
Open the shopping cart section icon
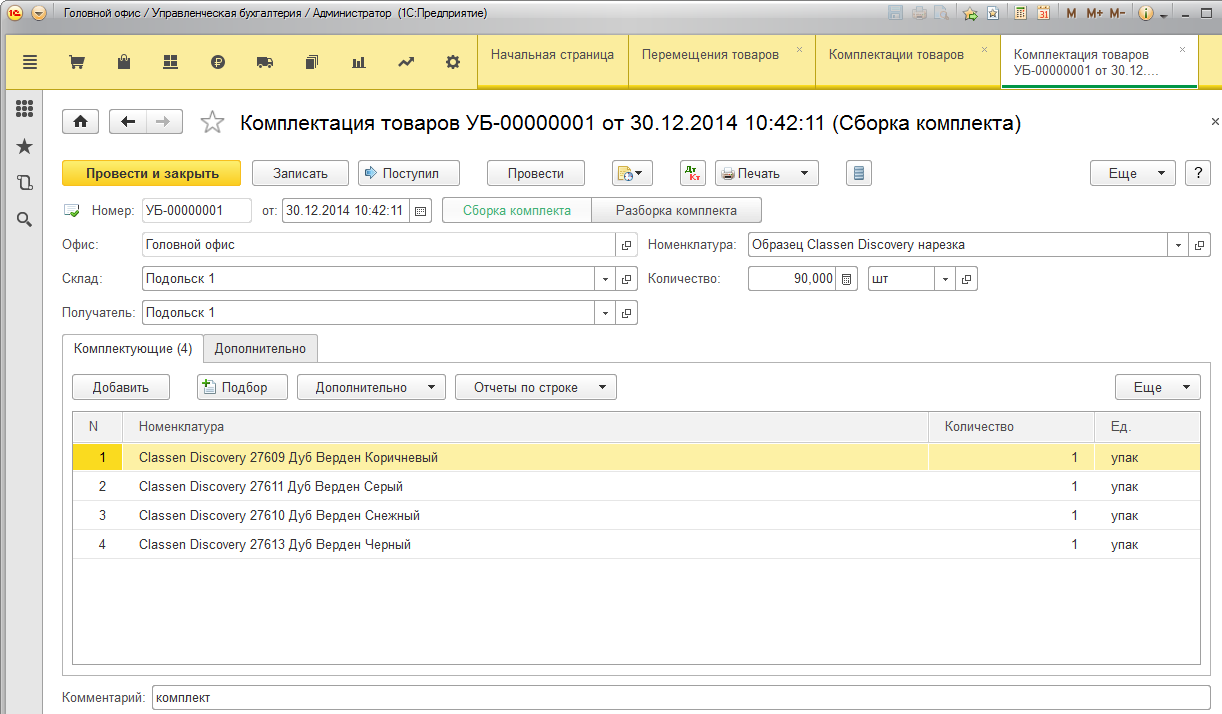point(76,62)
